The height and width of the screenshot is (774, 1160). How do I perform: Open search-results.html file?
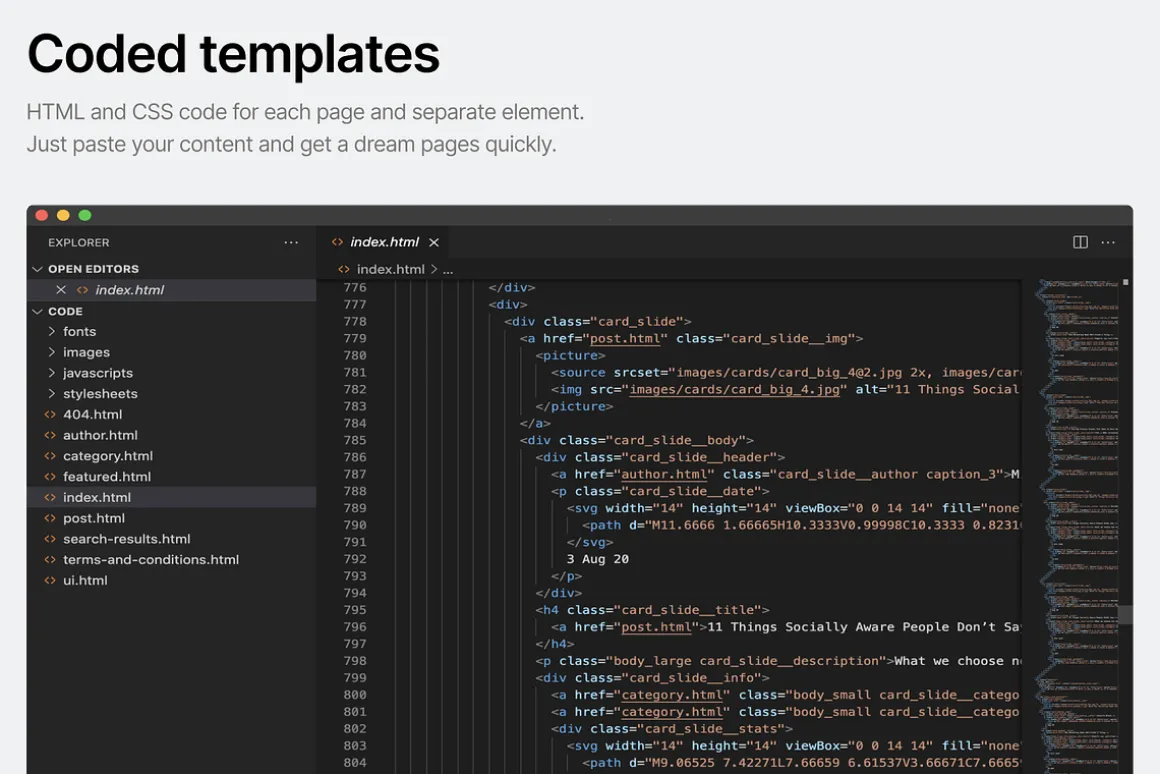click(127, 539)
